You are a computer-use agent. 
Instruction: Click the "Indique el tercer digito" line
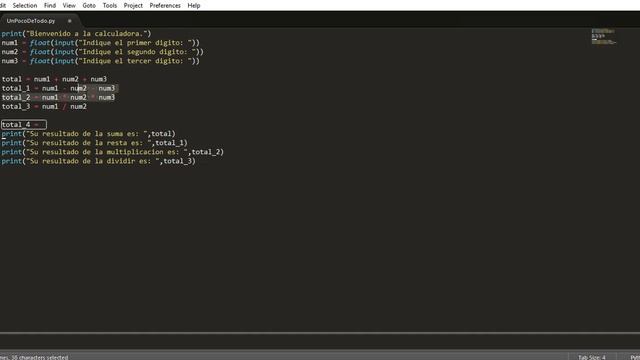pyautogui.click(x=100, y=61)
